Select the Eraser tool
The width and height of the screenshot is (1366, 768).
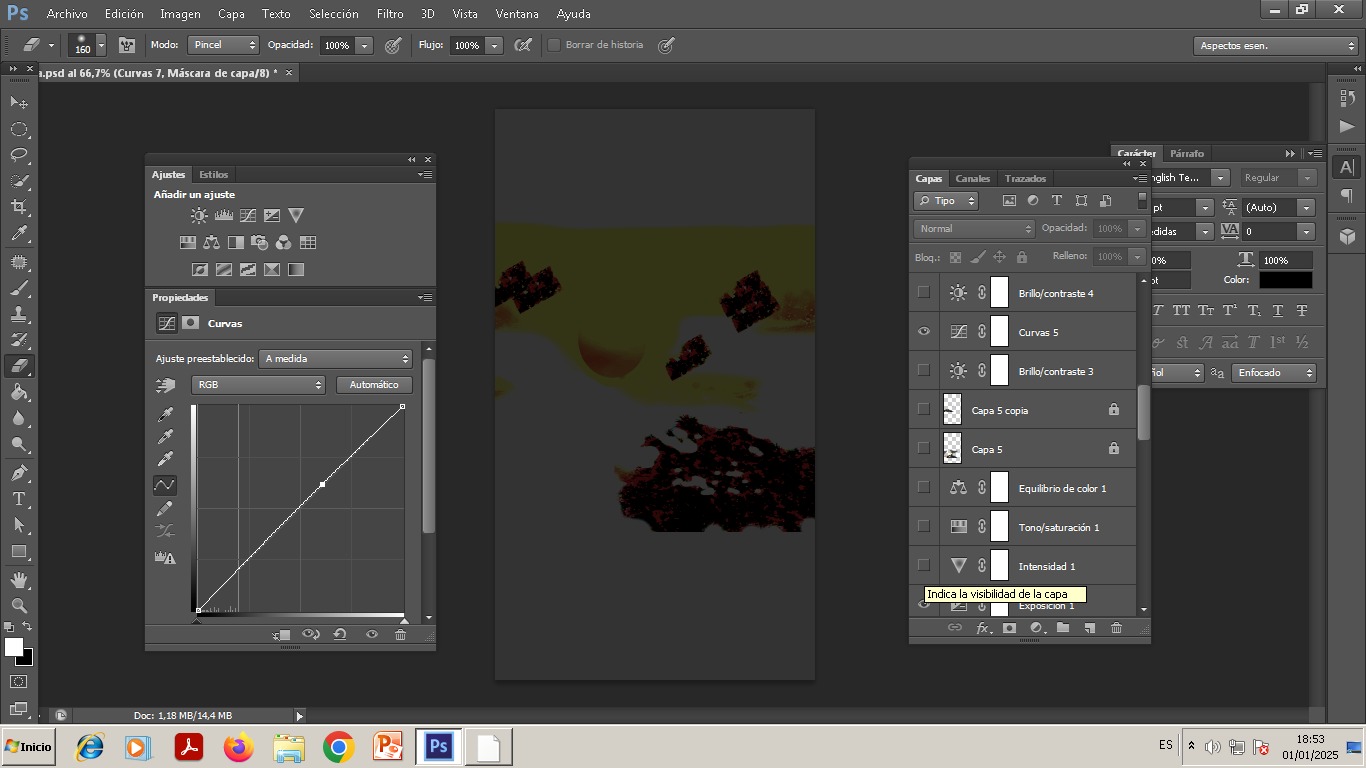point(19,366)
